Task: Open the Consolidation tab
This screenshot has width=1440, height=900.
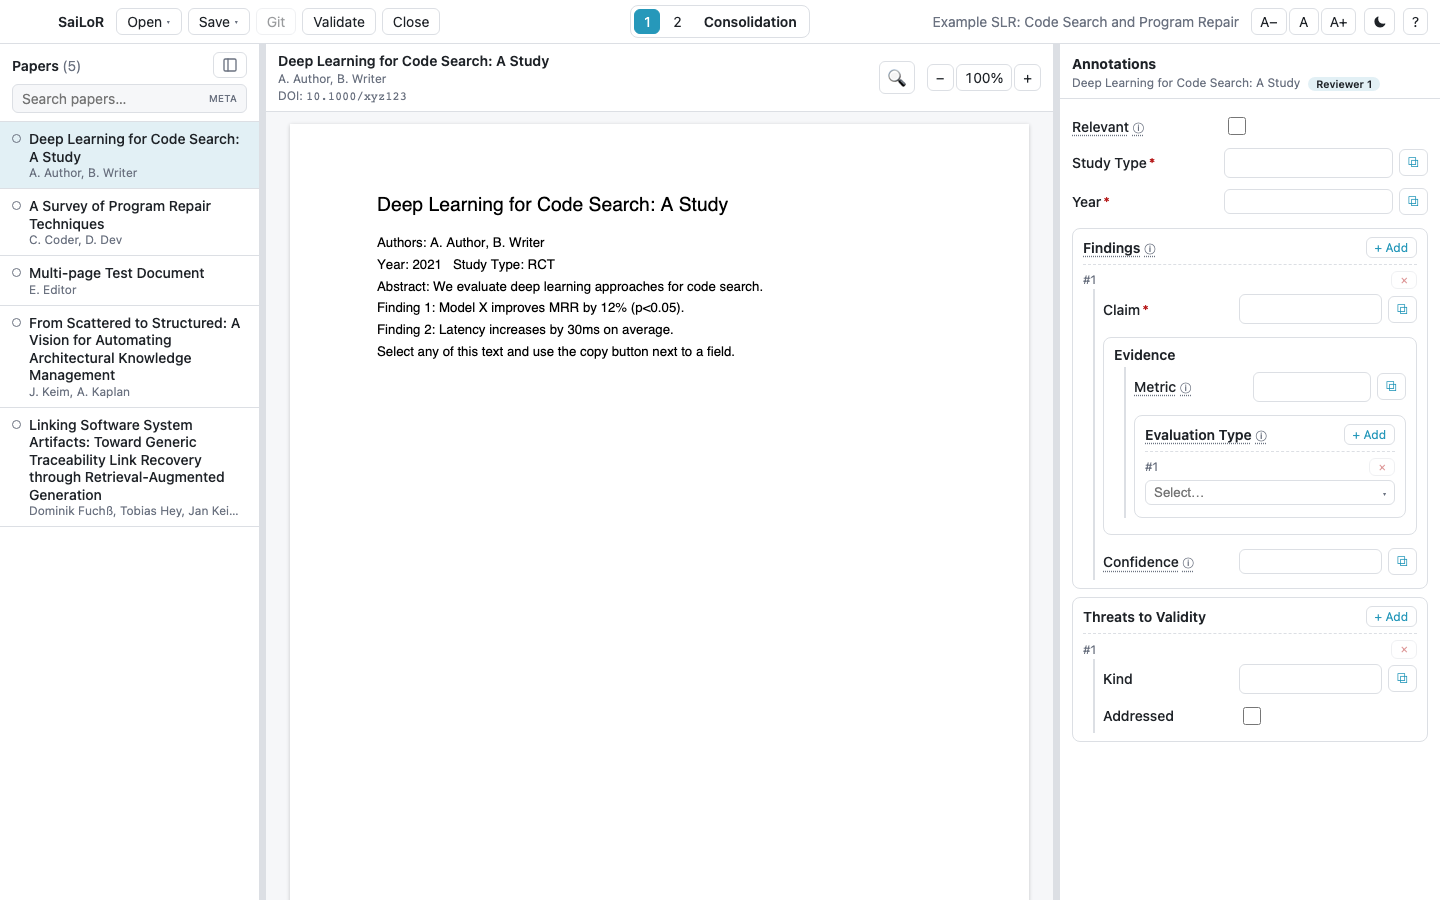Action: pyautogui.click(x=750, y=22)
